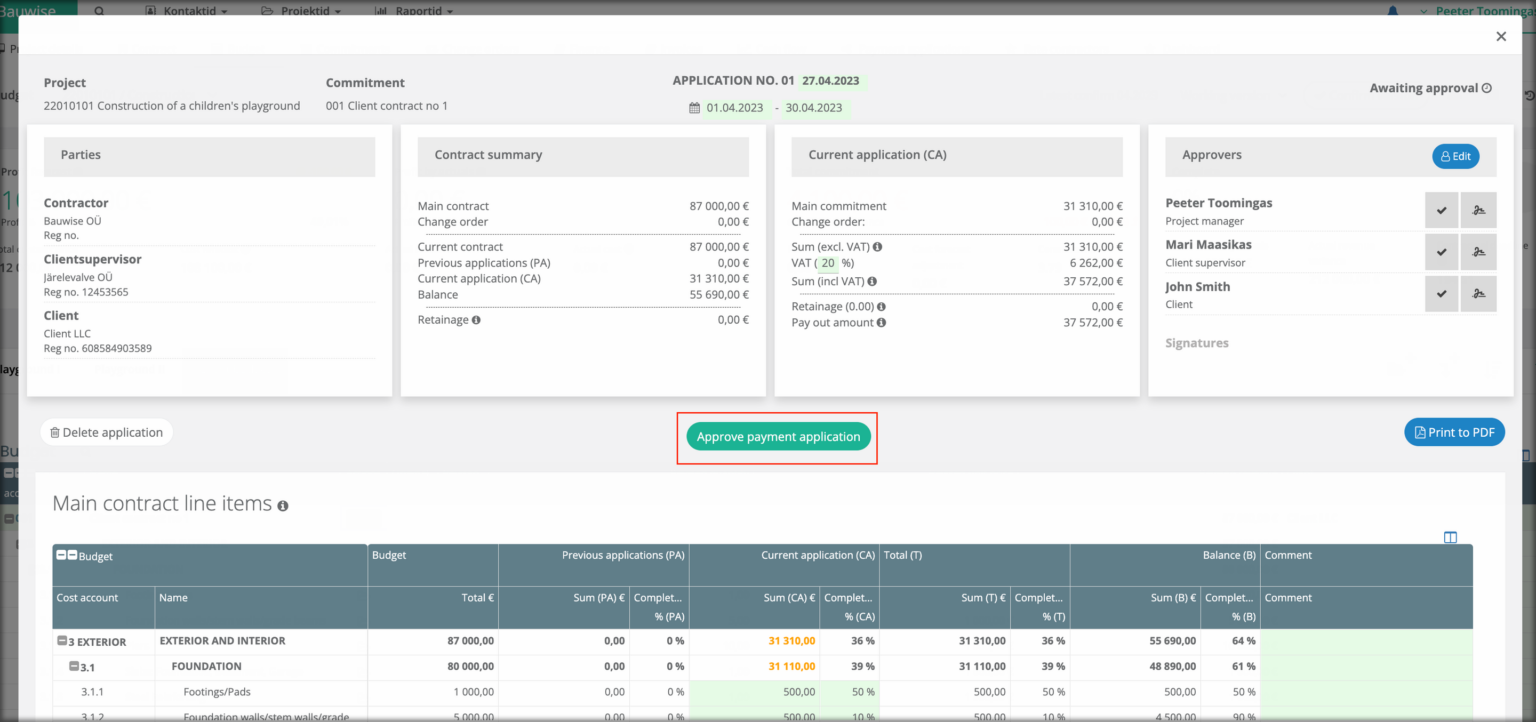This screenshot has height=722, width=1536.
Task: Open the column layout icon above the table
Action: tap(1451, 537)
